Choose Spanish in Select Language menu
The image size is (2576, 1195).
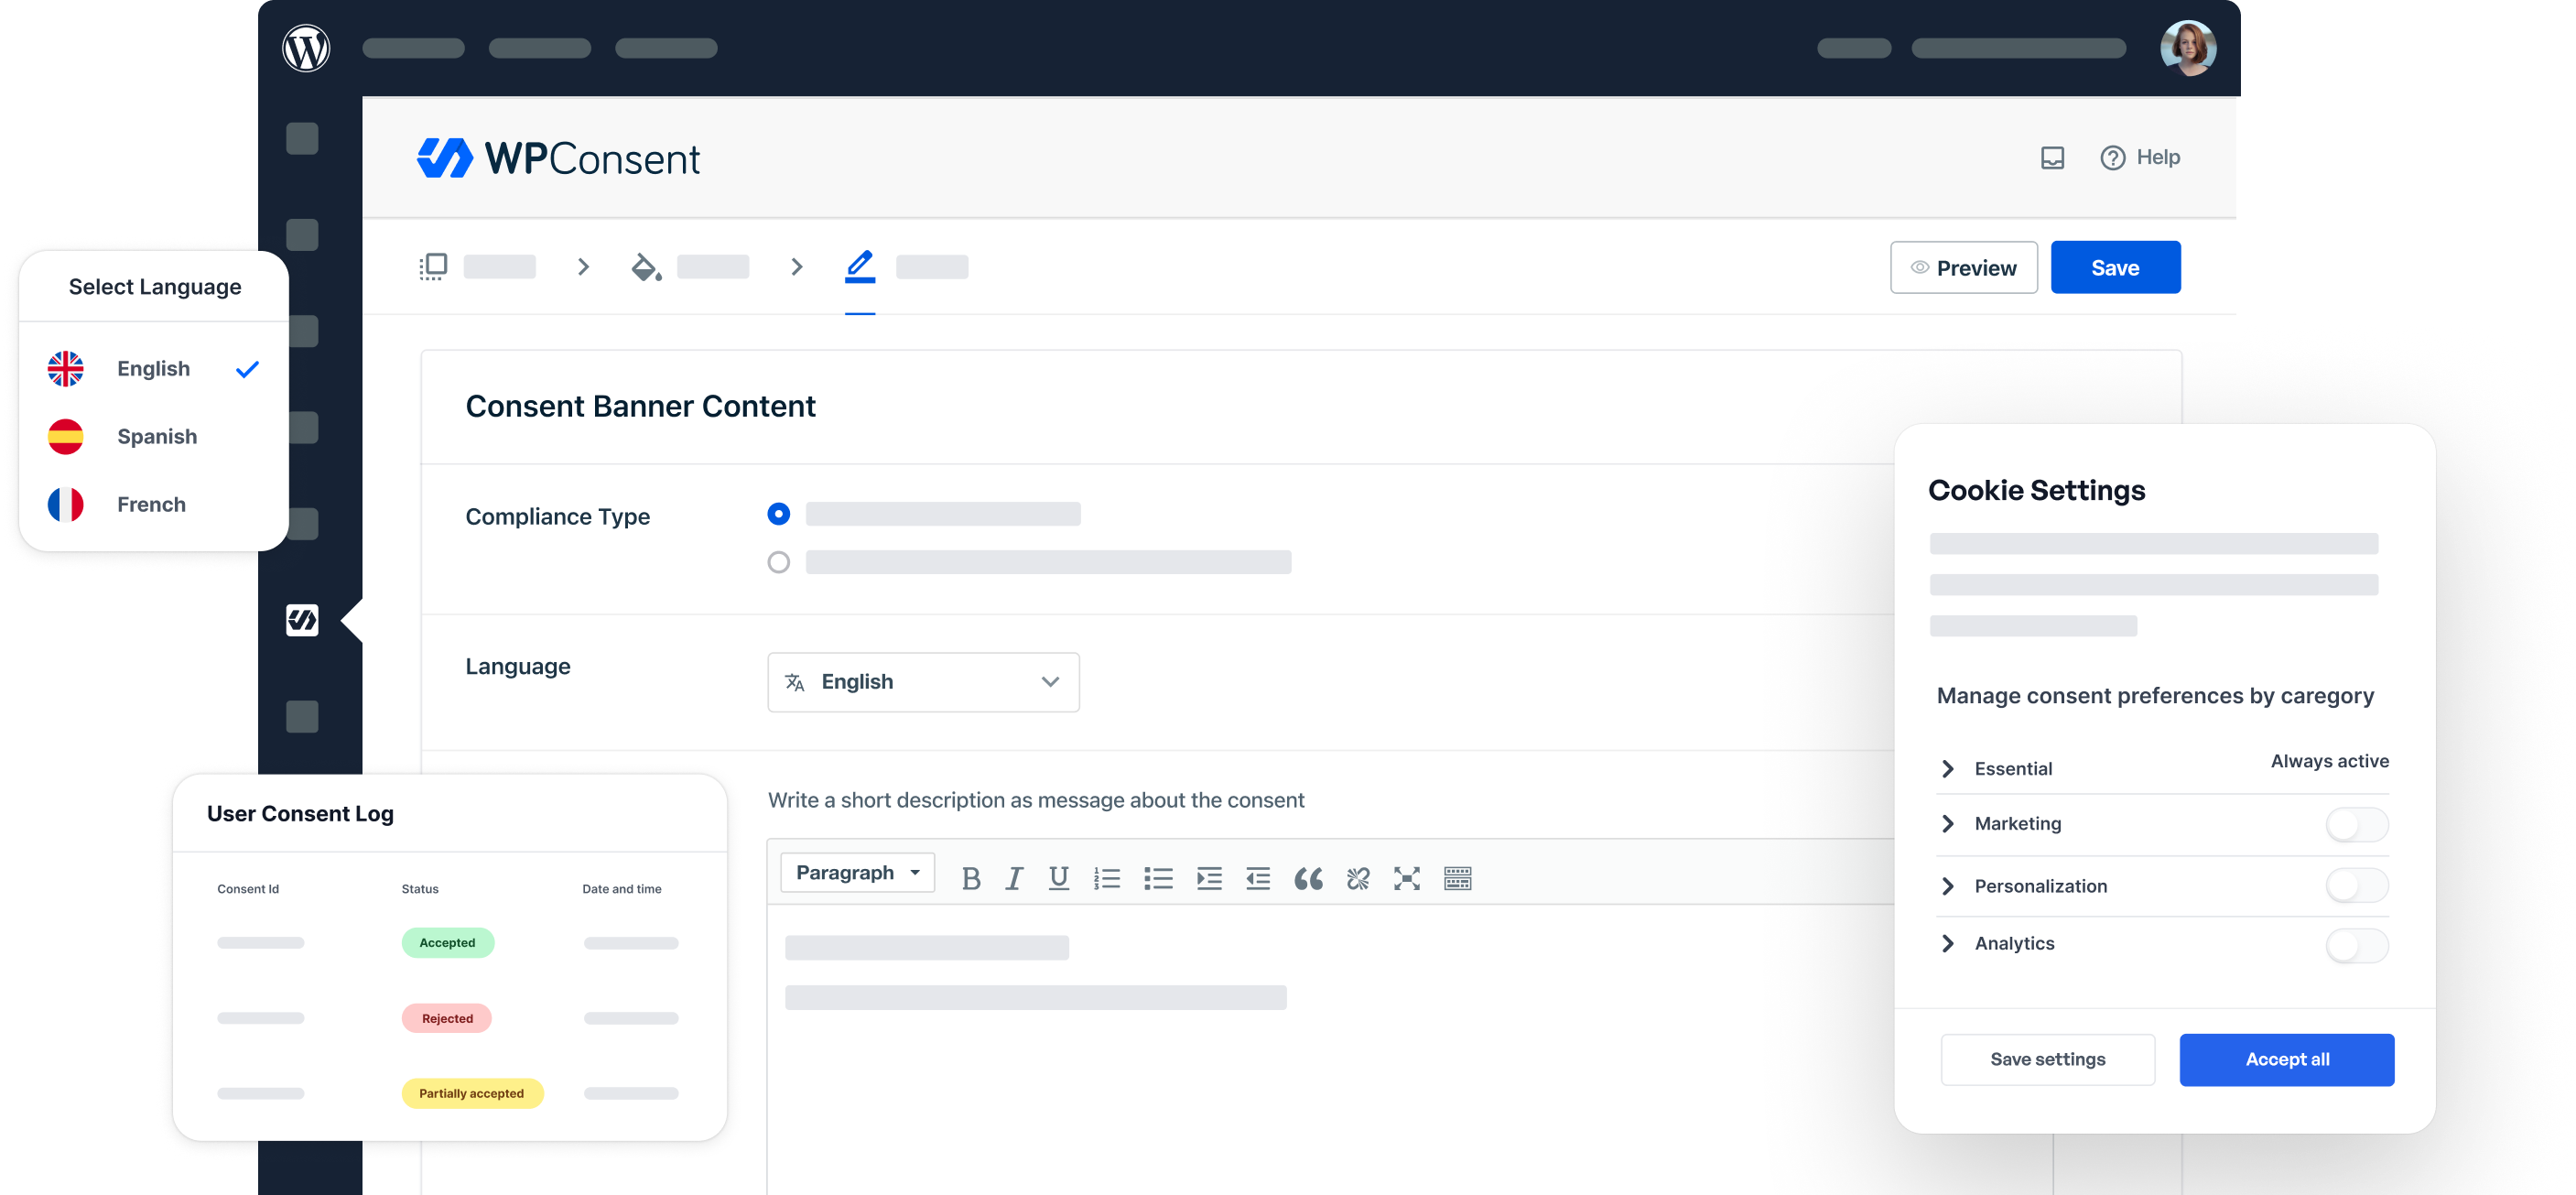(156, 437)
